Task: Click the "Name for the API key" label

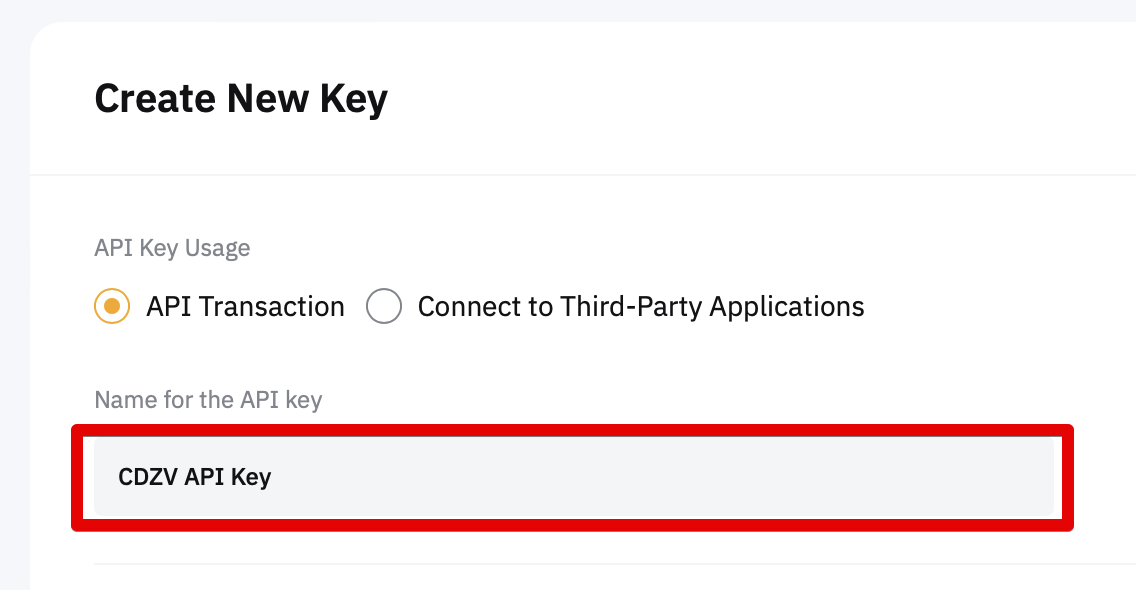Action: click(208, 401)
